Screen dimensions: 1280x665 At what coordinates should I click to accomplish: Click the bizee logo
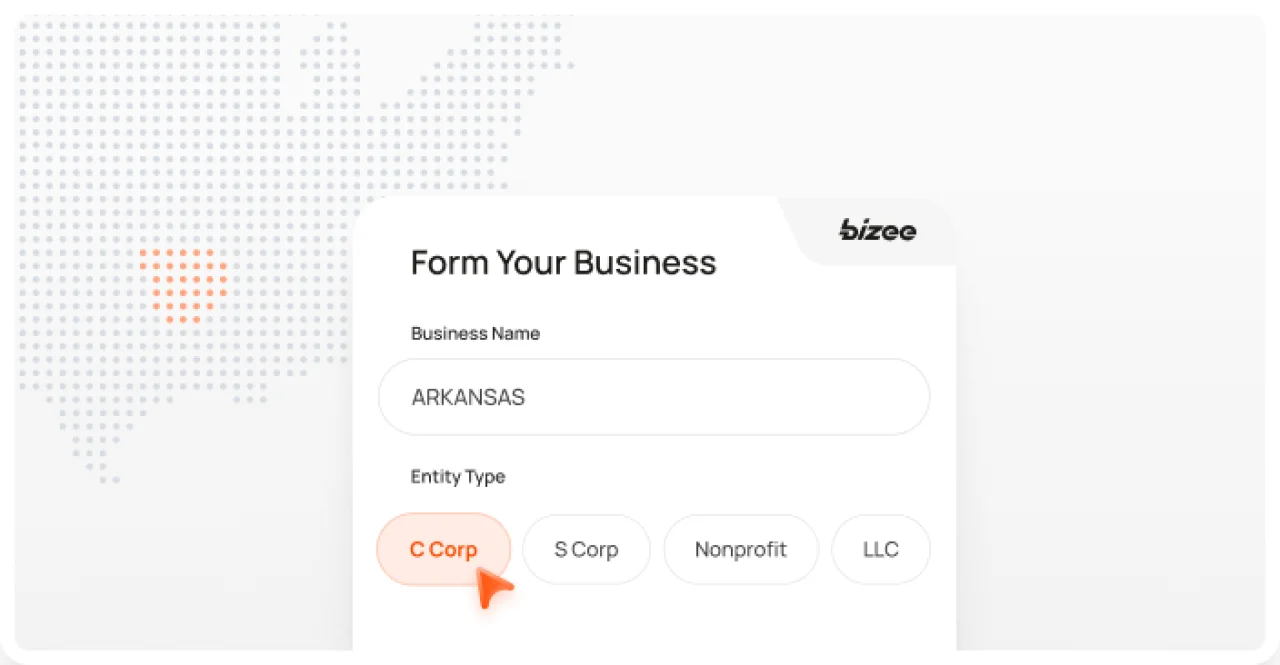(876, 231)
